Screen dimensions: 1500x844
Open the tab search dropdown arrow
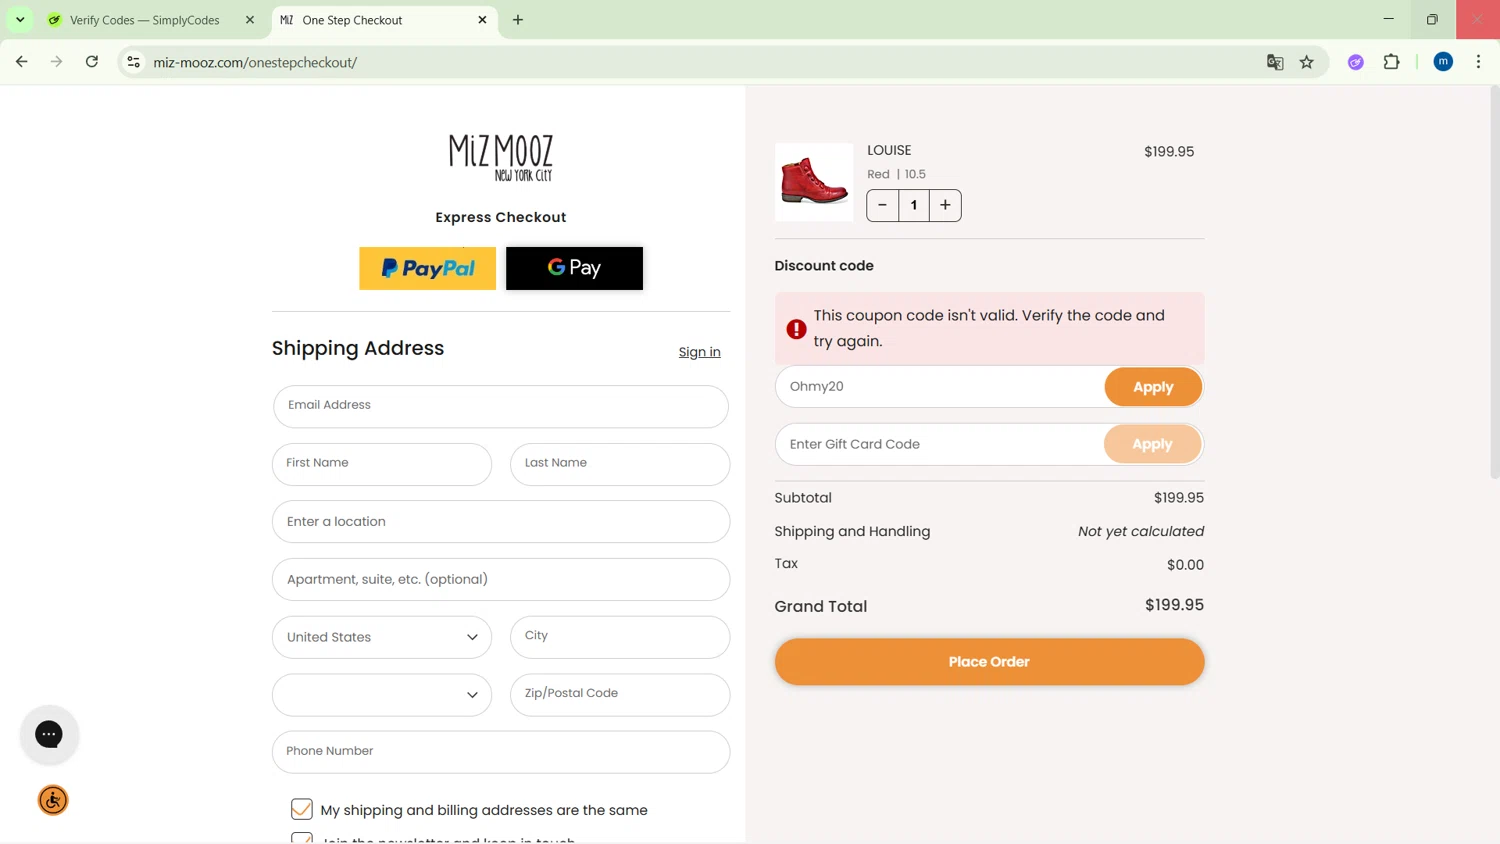[x=20, y=20]
